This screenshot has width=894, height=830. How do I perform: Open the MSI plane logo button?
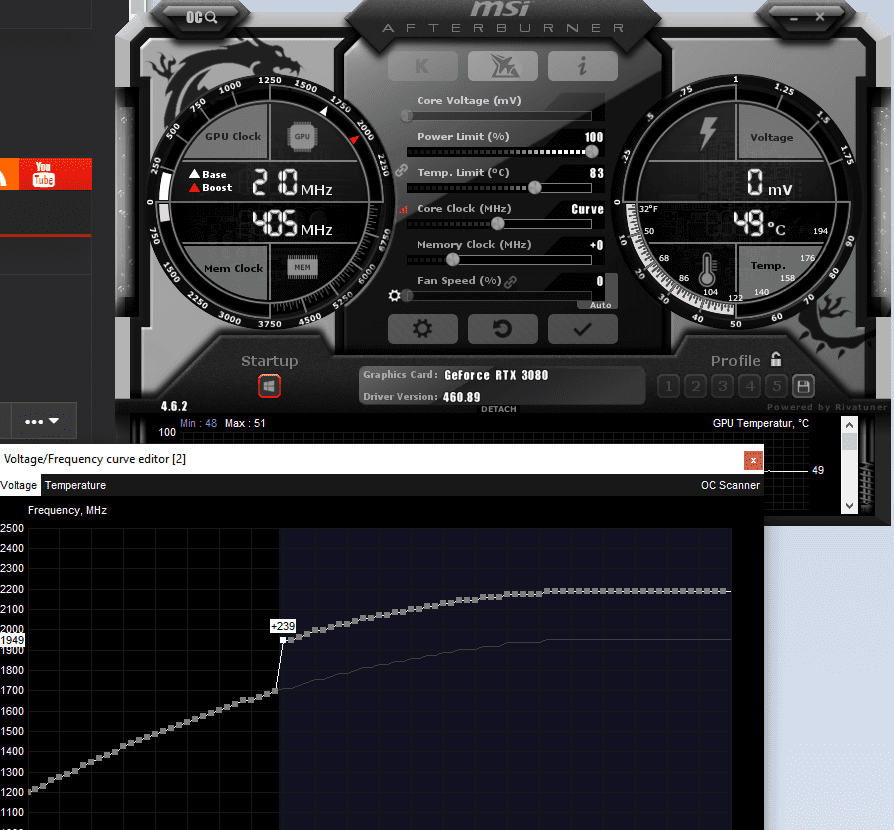click(502, 66)
